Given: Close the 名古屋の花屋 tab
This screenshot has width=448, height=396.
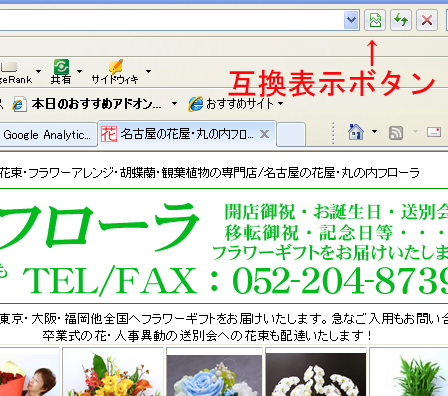Looking at the screenshot, I should [x=264, y=134].
